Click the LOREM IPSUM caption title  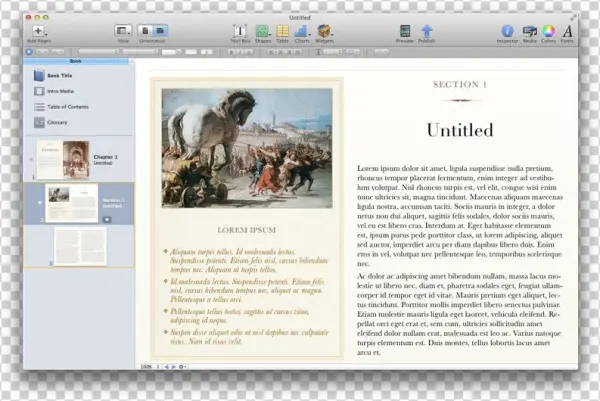[x=247, y=230]
